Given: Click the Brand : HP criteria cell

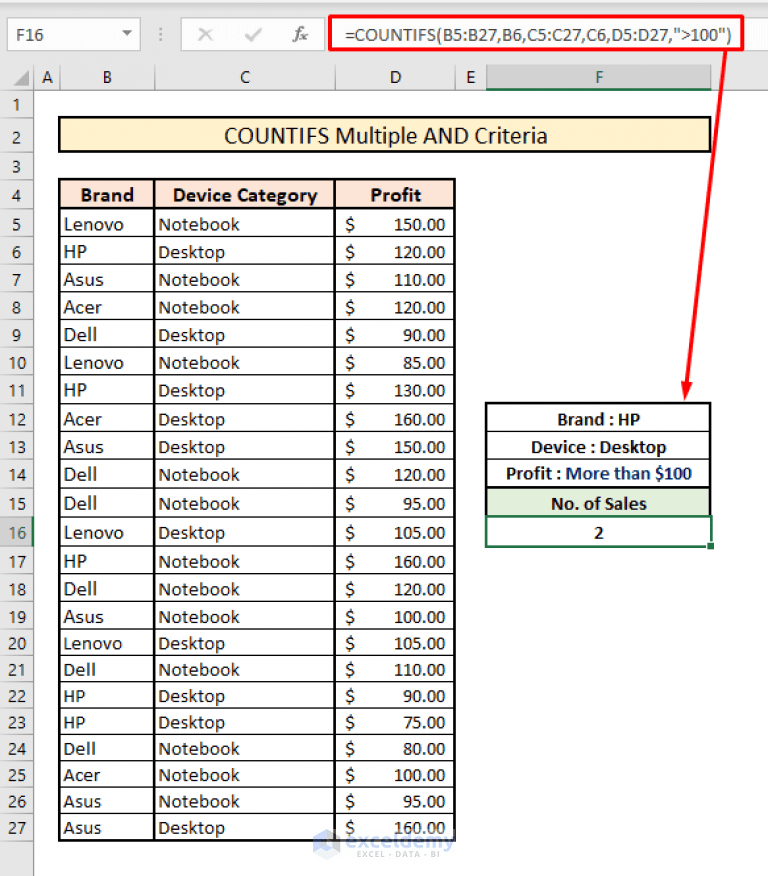Looking at the screenshot, I should point(598,418).
